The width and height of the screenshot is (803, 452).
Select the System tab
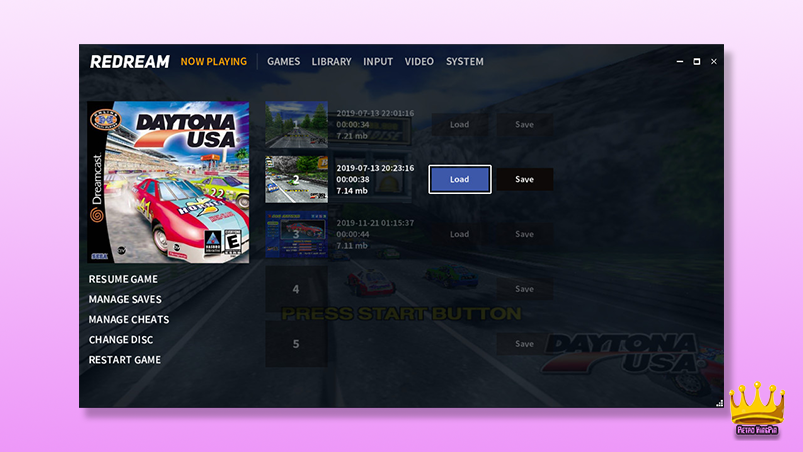click(x=464, y=61)
